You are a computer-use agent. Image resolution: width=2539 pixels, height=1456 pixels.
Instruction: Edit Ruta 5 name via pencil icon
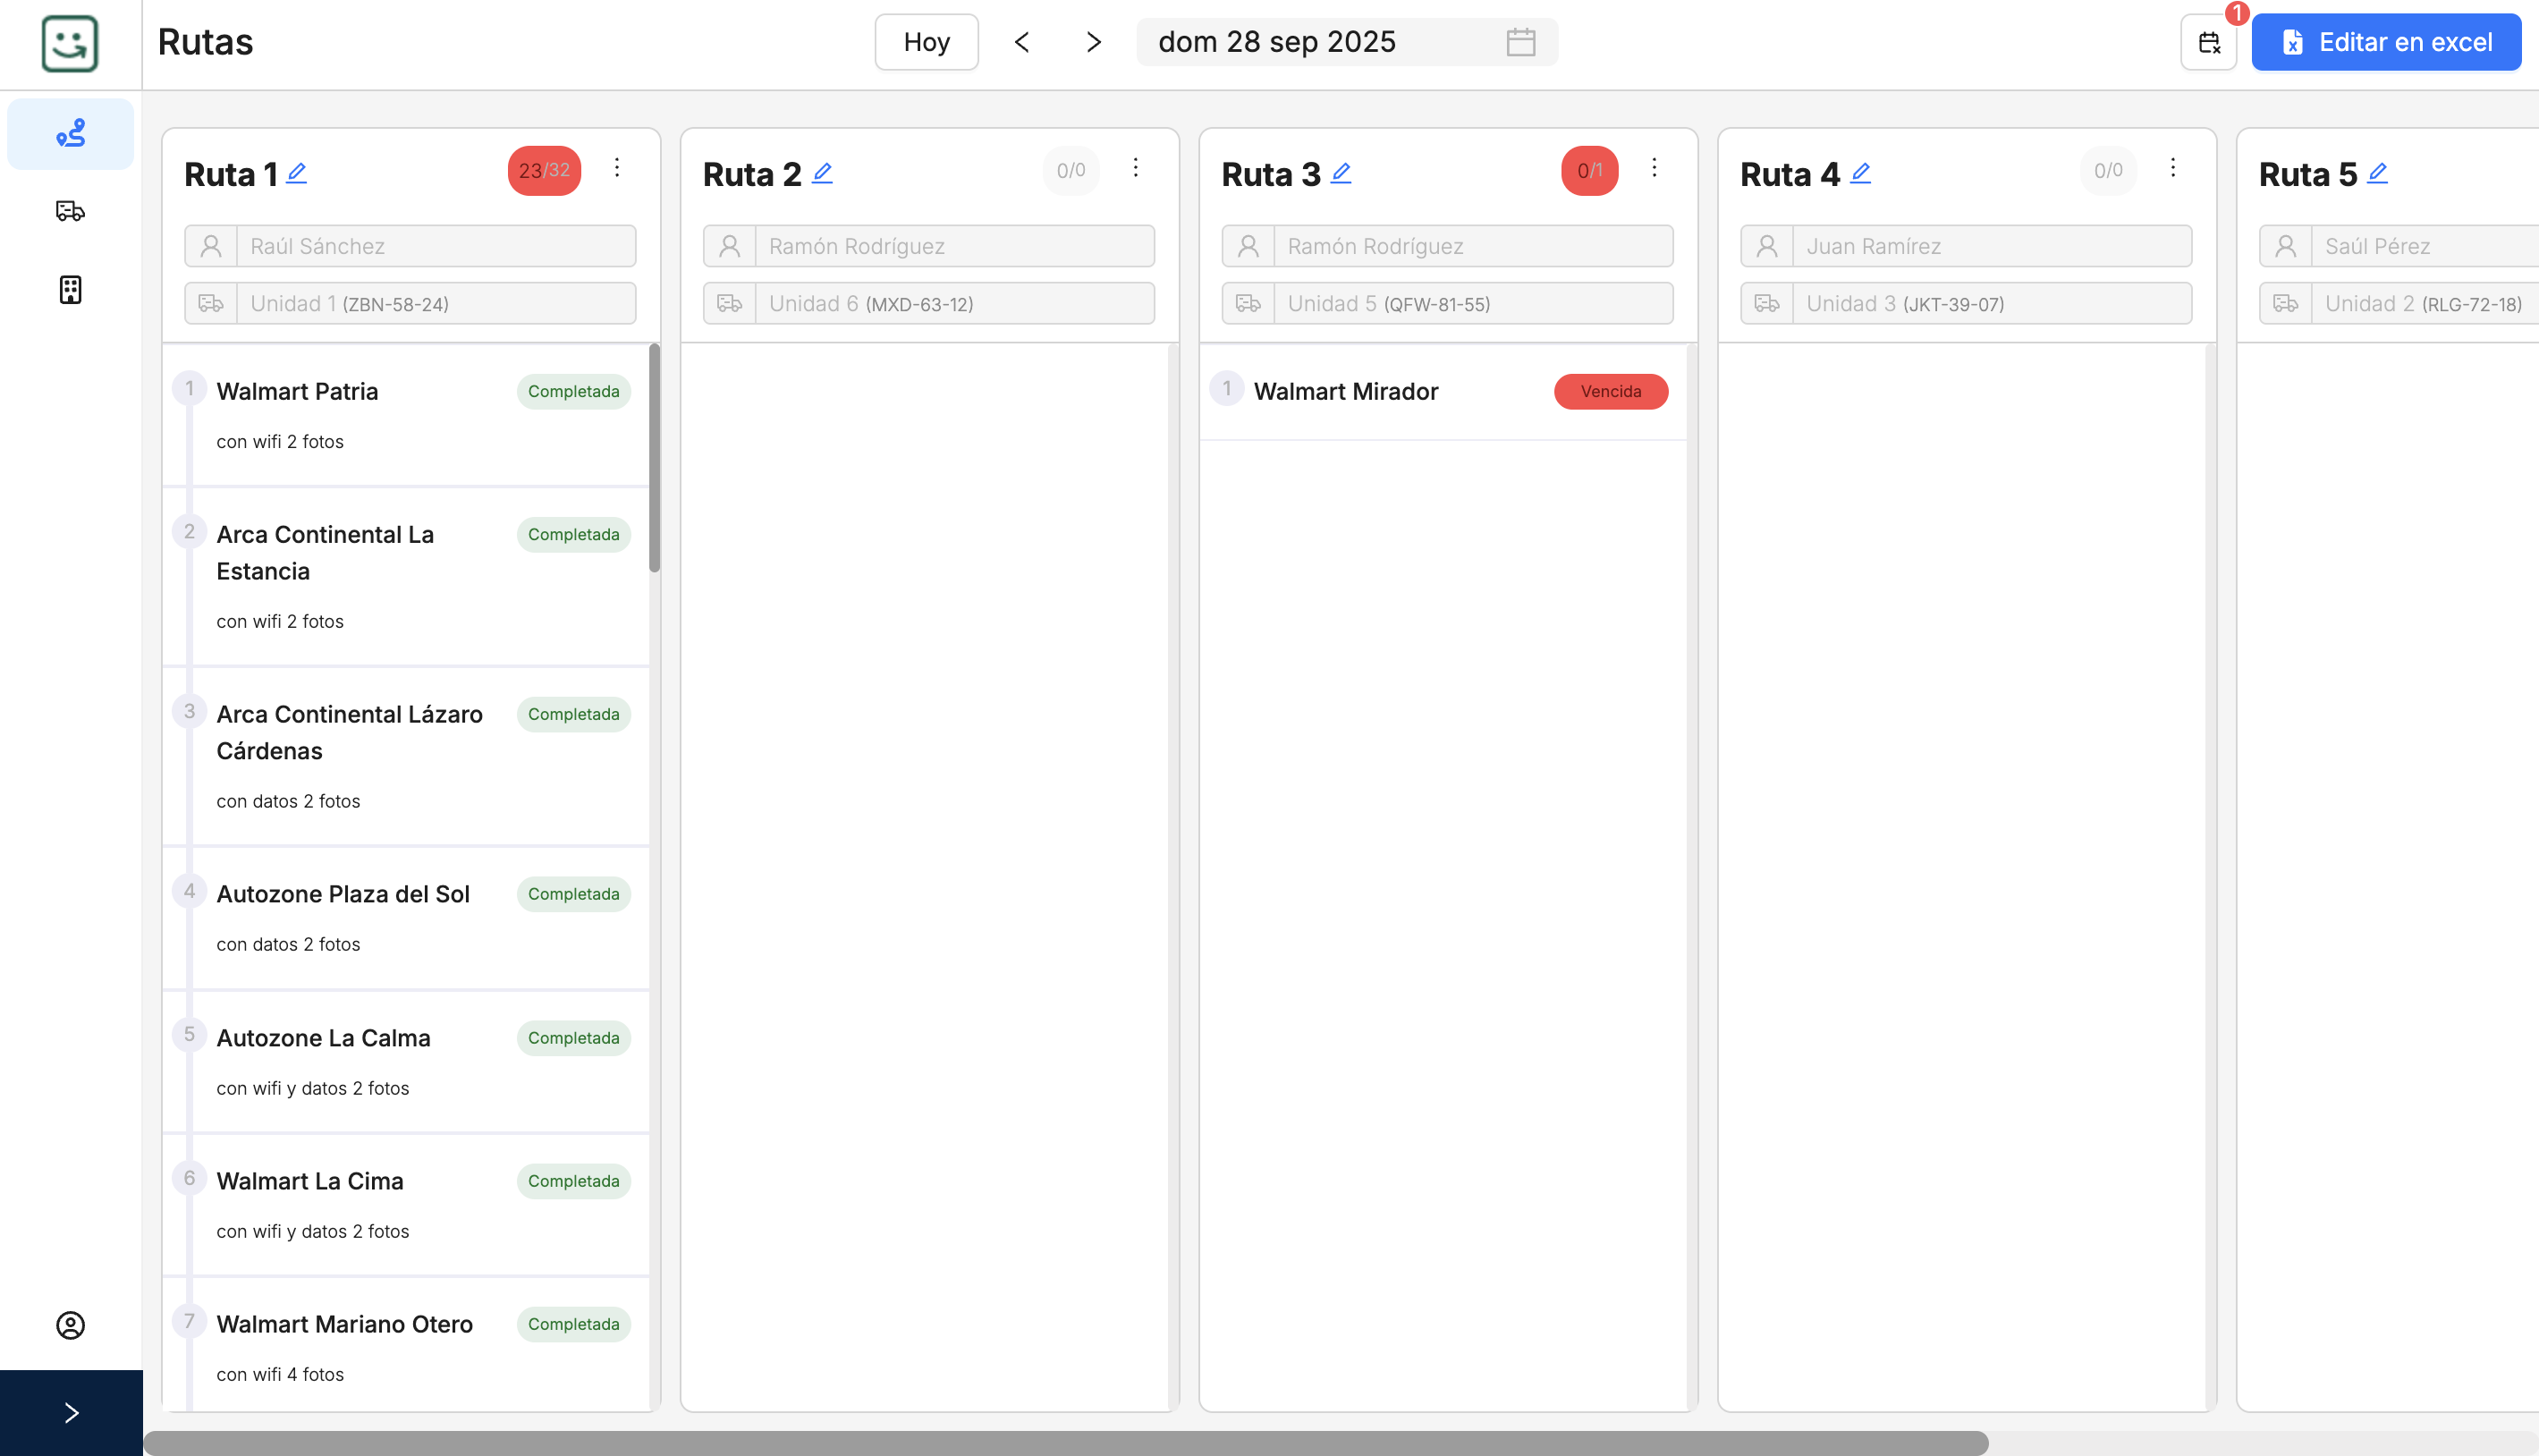click(x=2377, y=172)
